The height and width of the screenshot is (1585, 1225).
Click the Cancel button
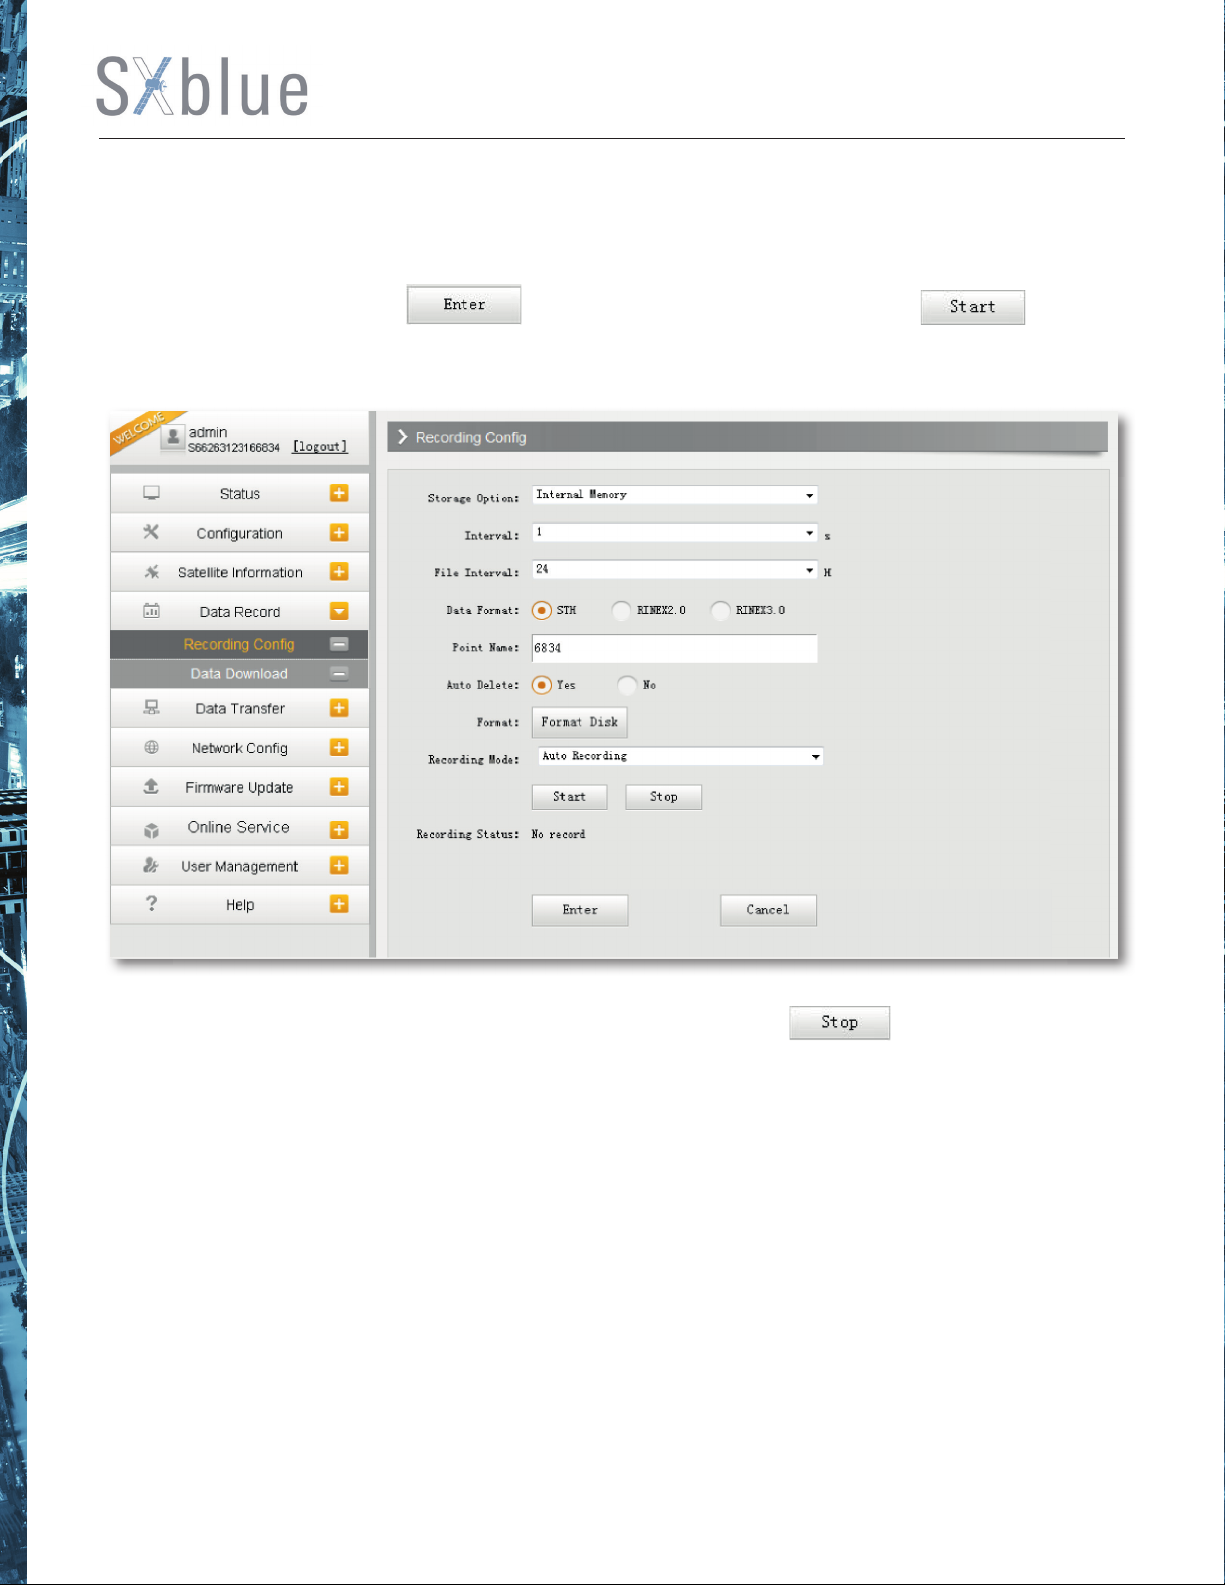pyautogui.click(x=768, y=910)
